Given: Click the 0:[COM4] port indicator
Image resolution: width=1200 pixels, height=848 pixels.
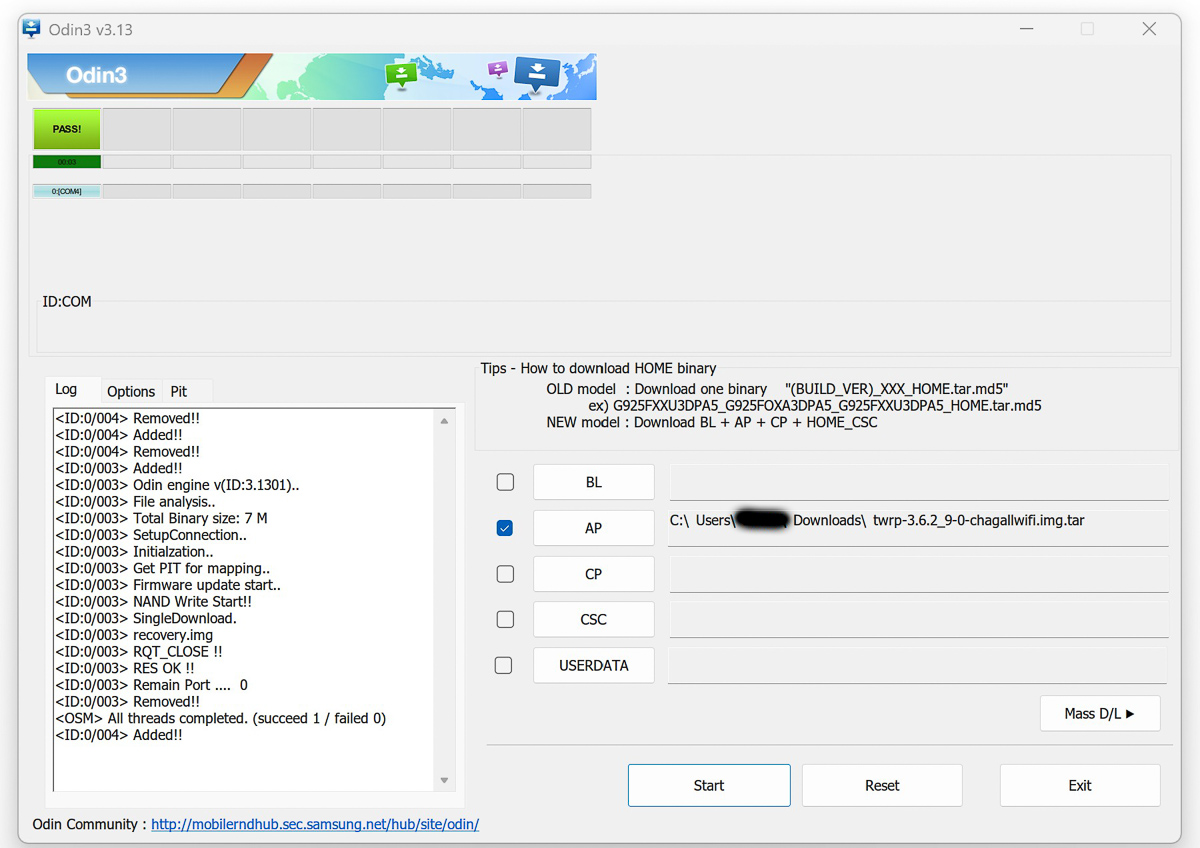Looking at the screenshot, I should [x=67, y=191].
